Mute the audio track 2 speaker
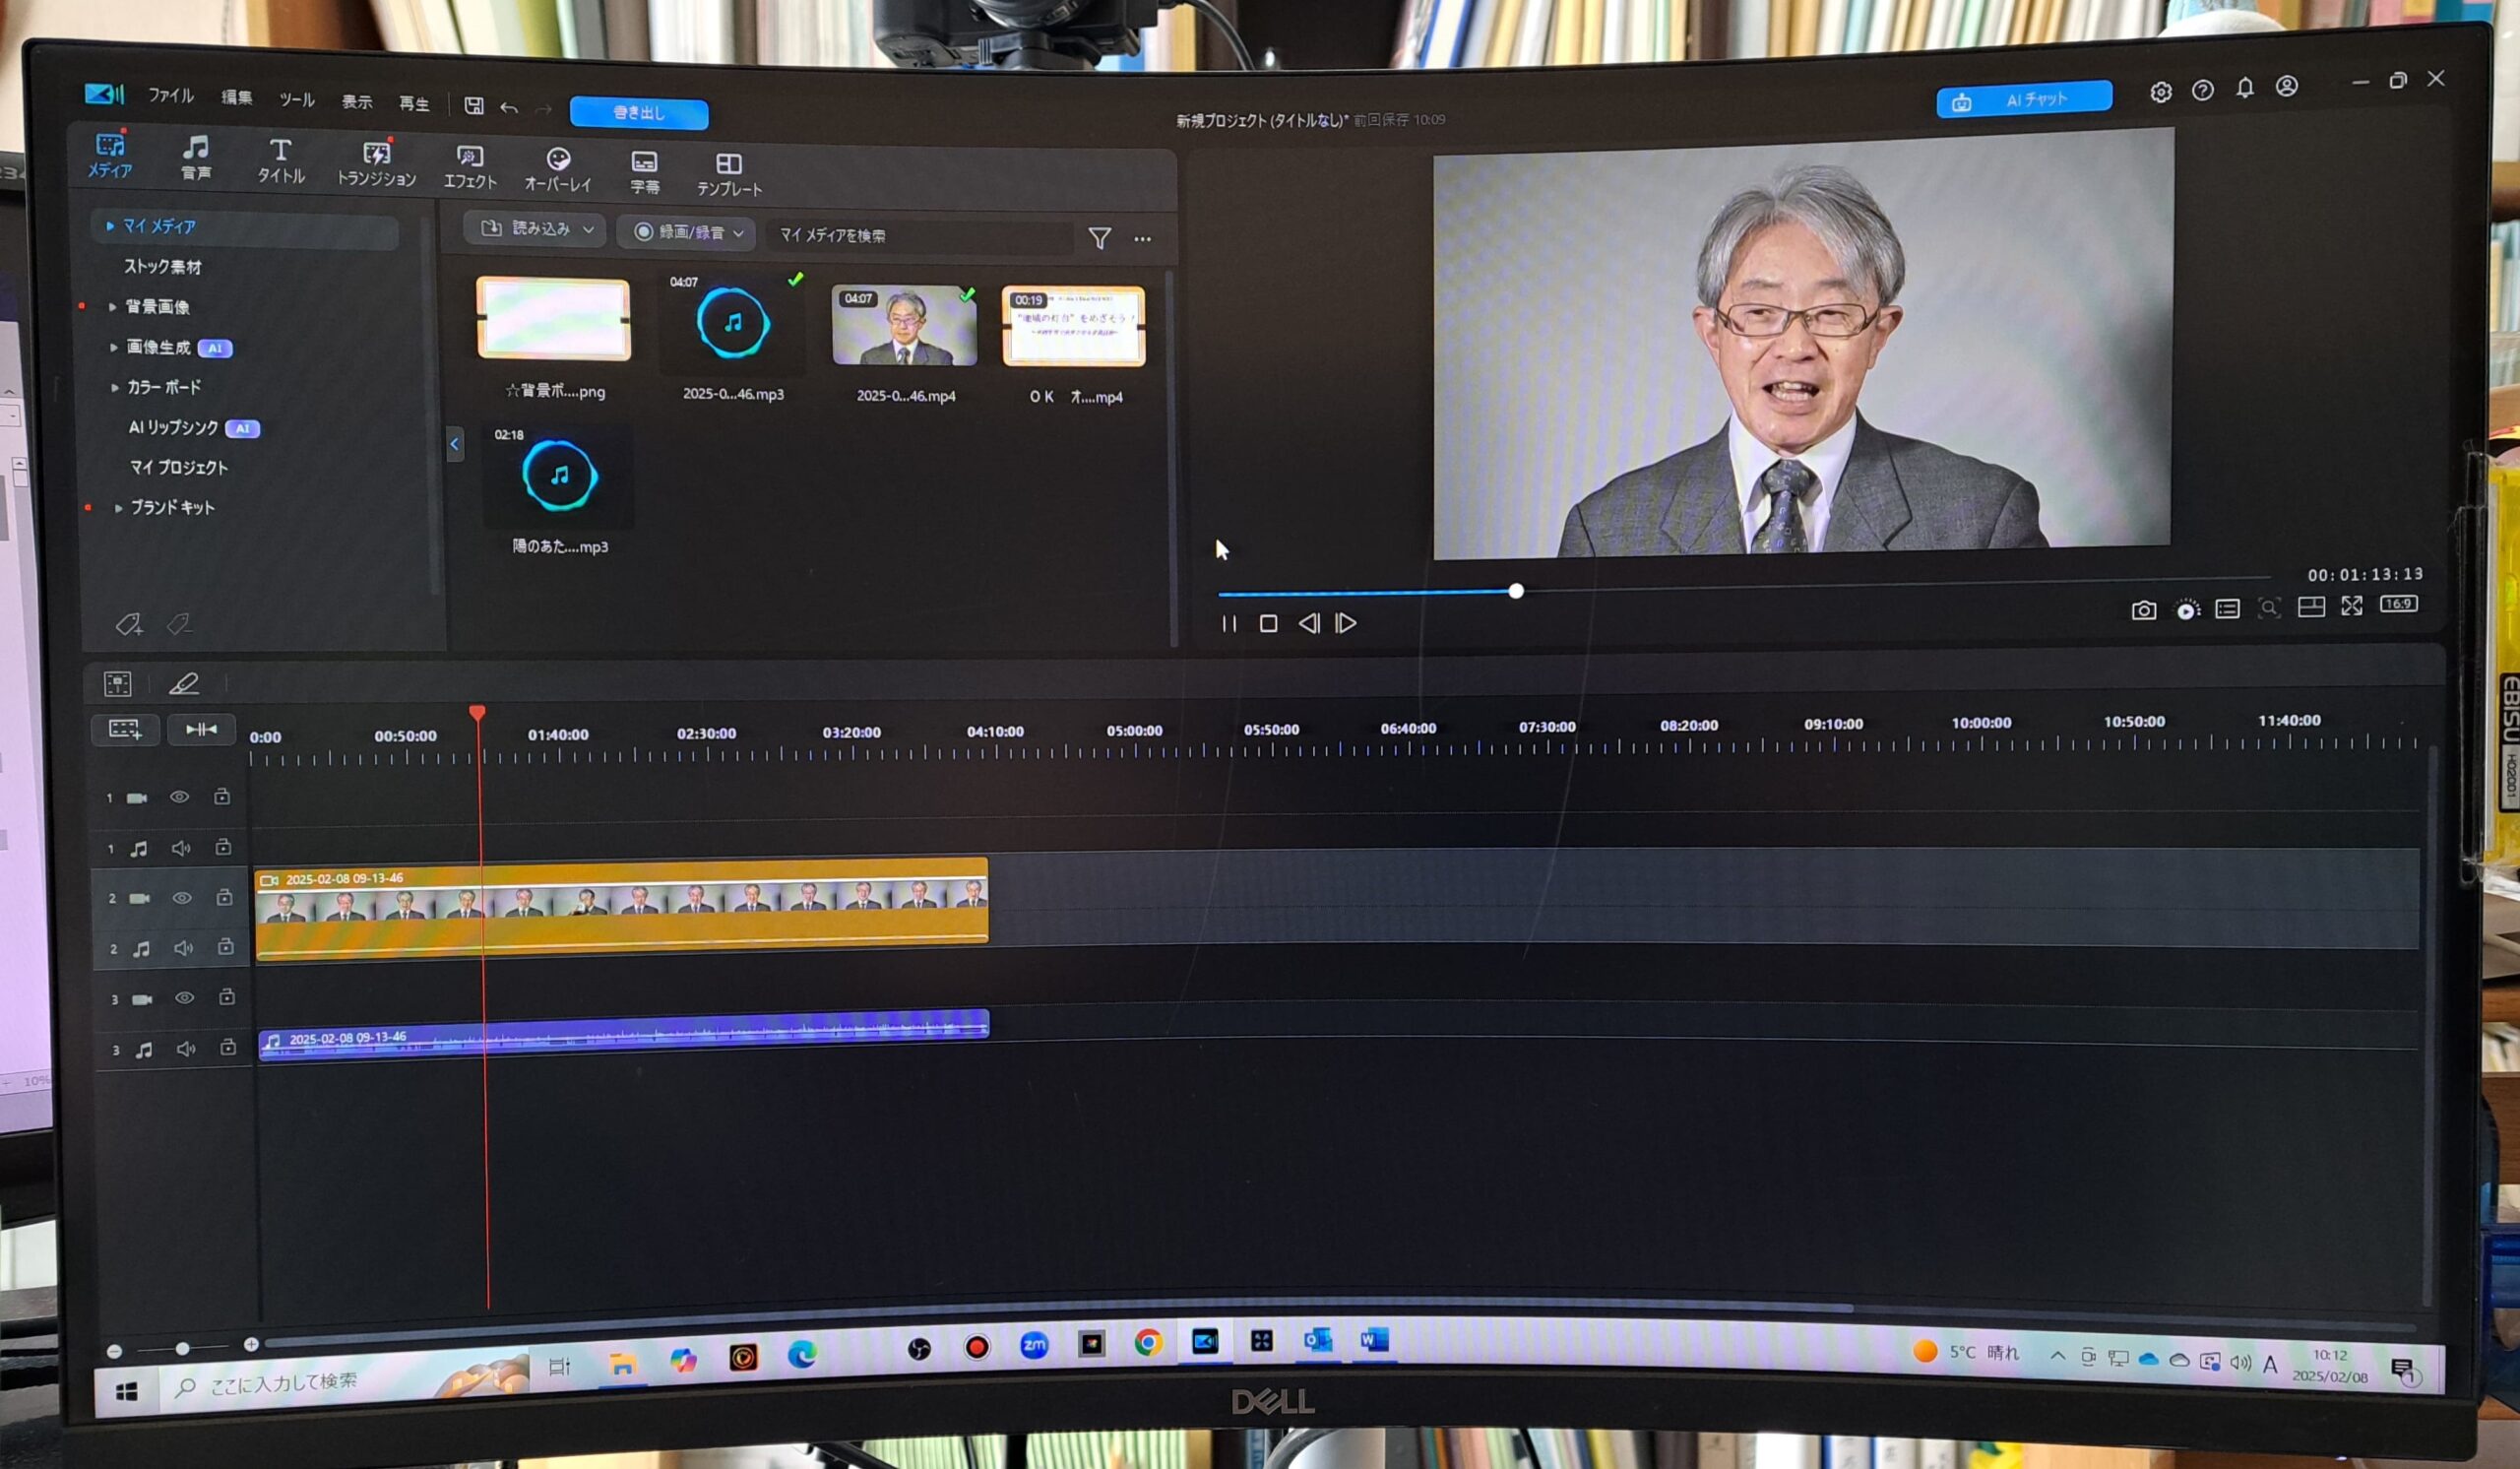2520x1469 pixels. pos(184,948)
